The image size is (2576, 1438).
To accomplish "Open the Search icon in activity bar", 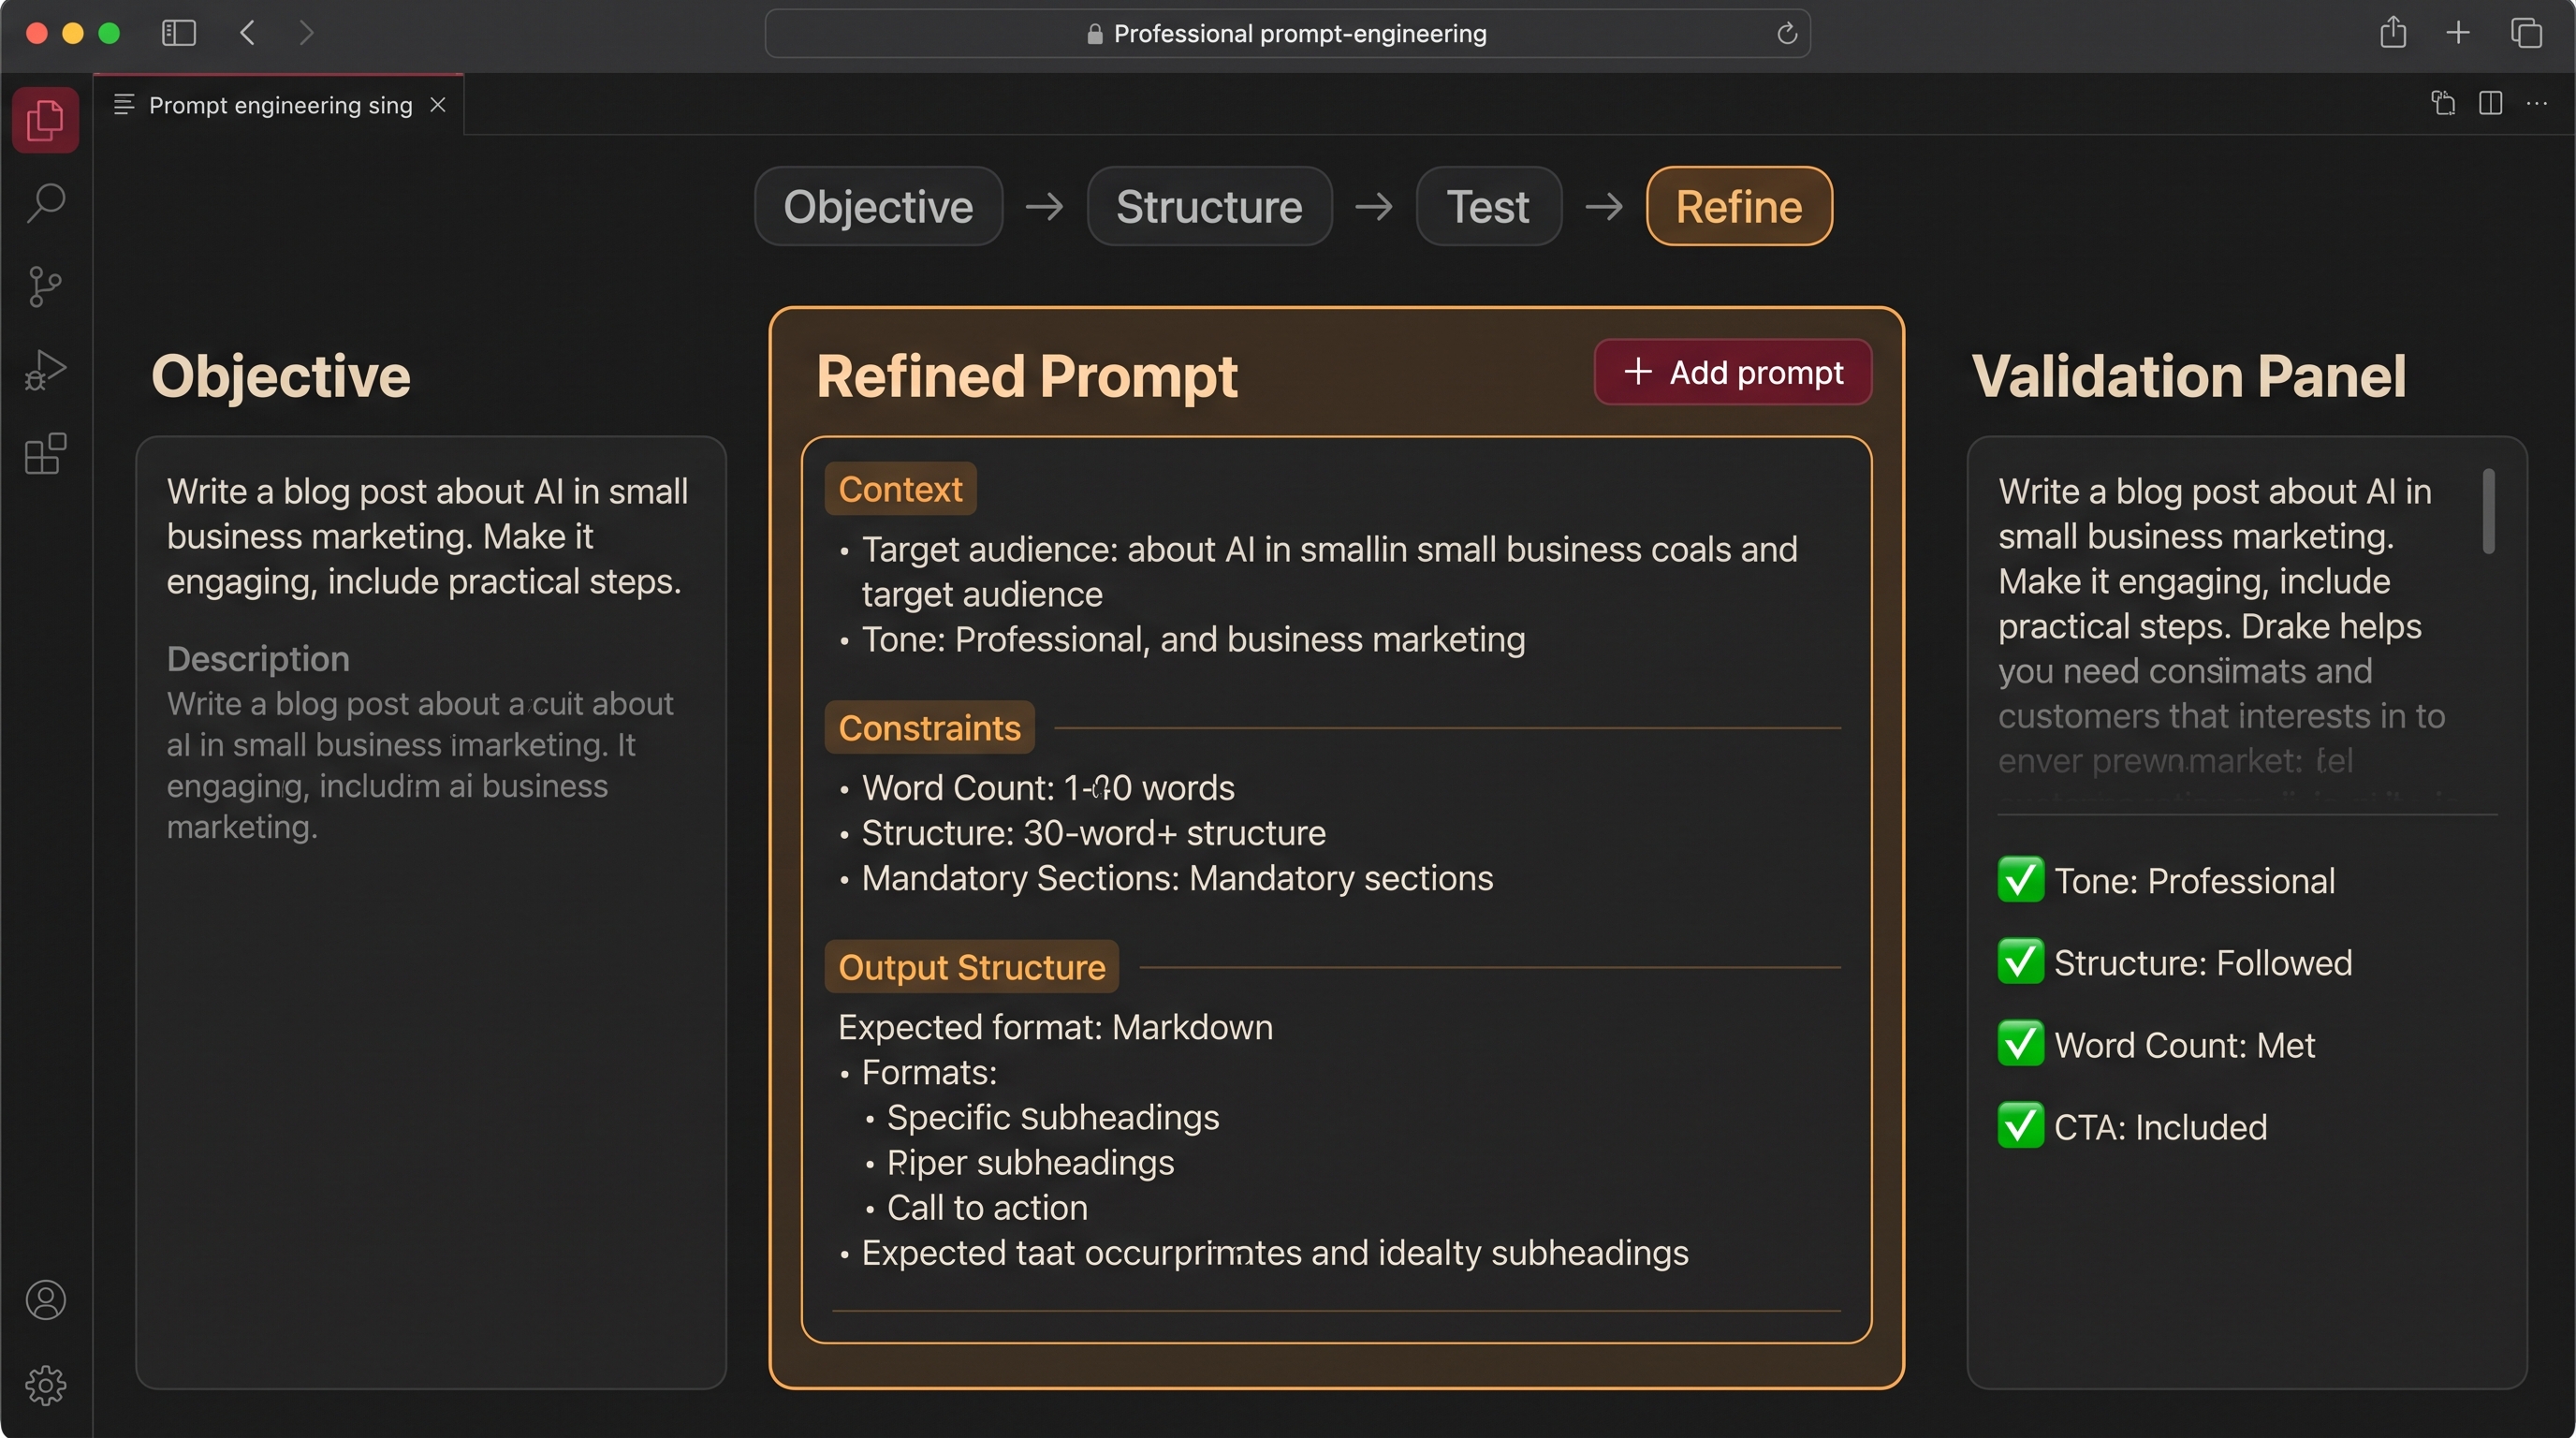I will [45, 203].
